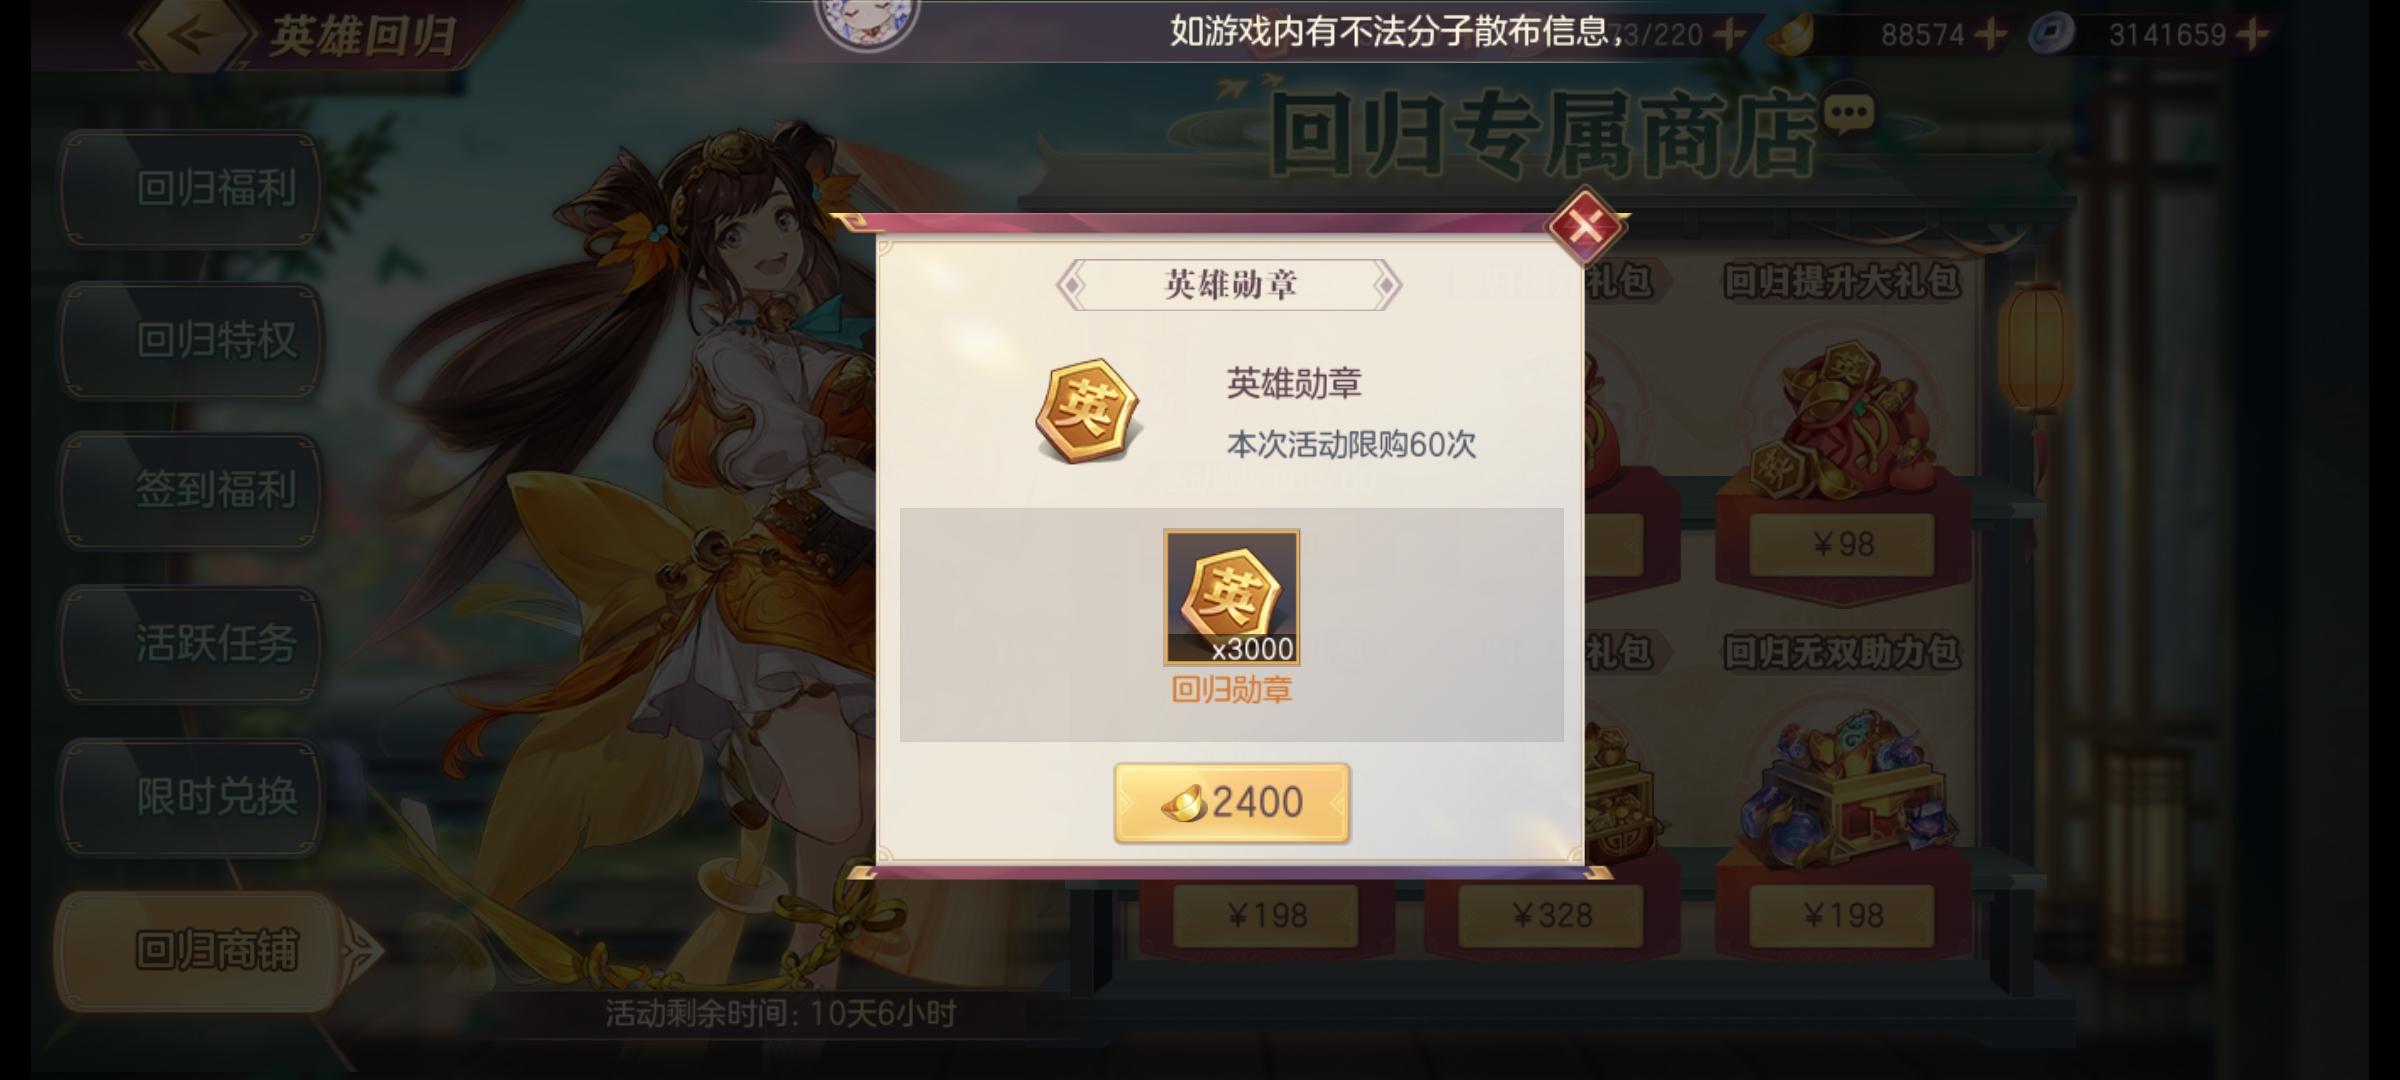Buy for 2400 gold ingots
The image size is (2400, 1080).
click(x=1232, y=803)
